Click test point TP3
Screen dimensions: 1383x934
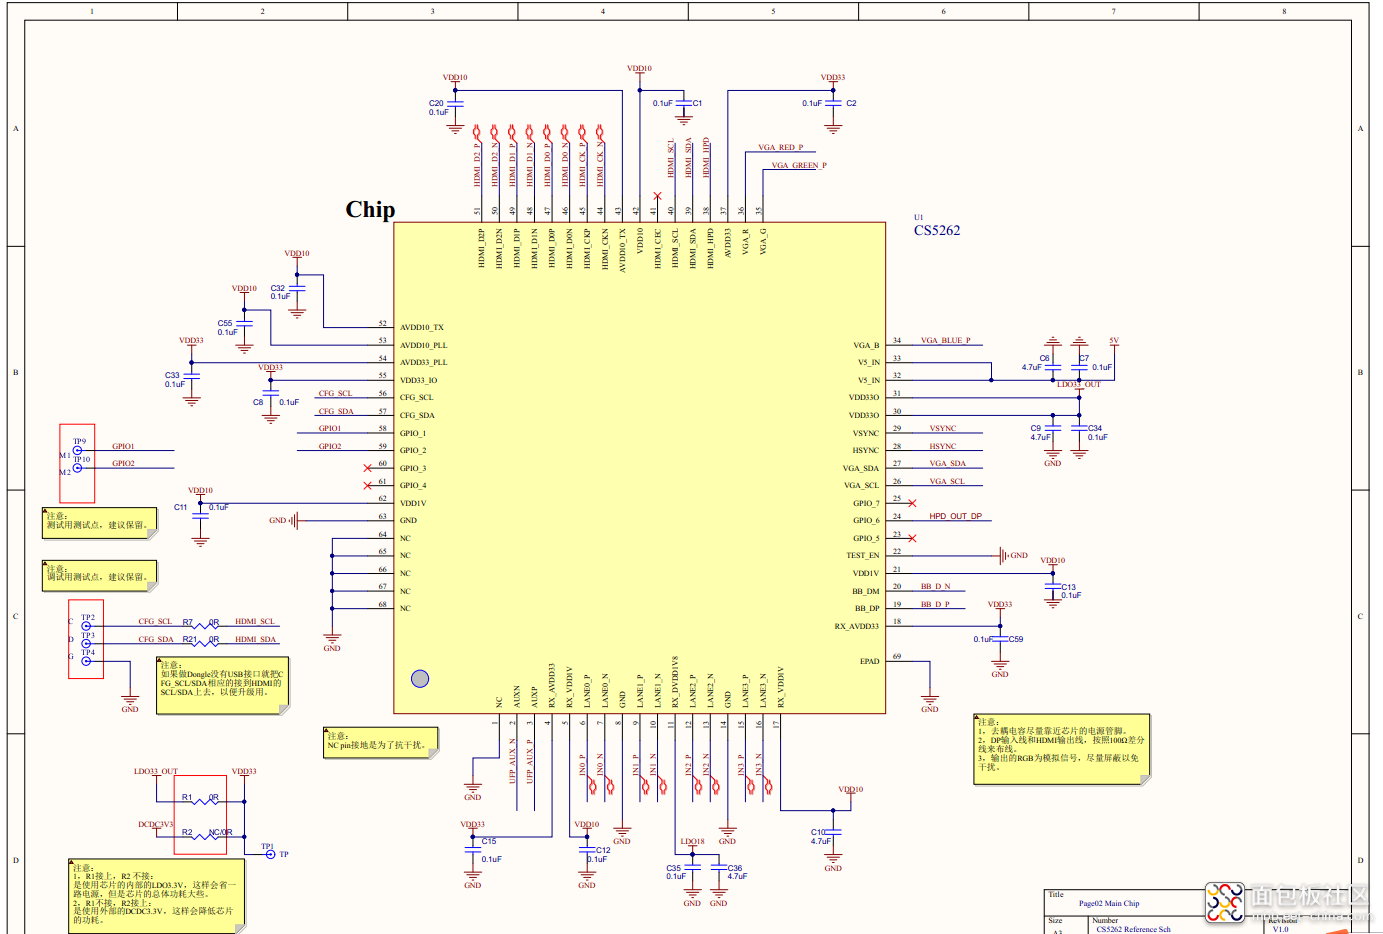86,644
